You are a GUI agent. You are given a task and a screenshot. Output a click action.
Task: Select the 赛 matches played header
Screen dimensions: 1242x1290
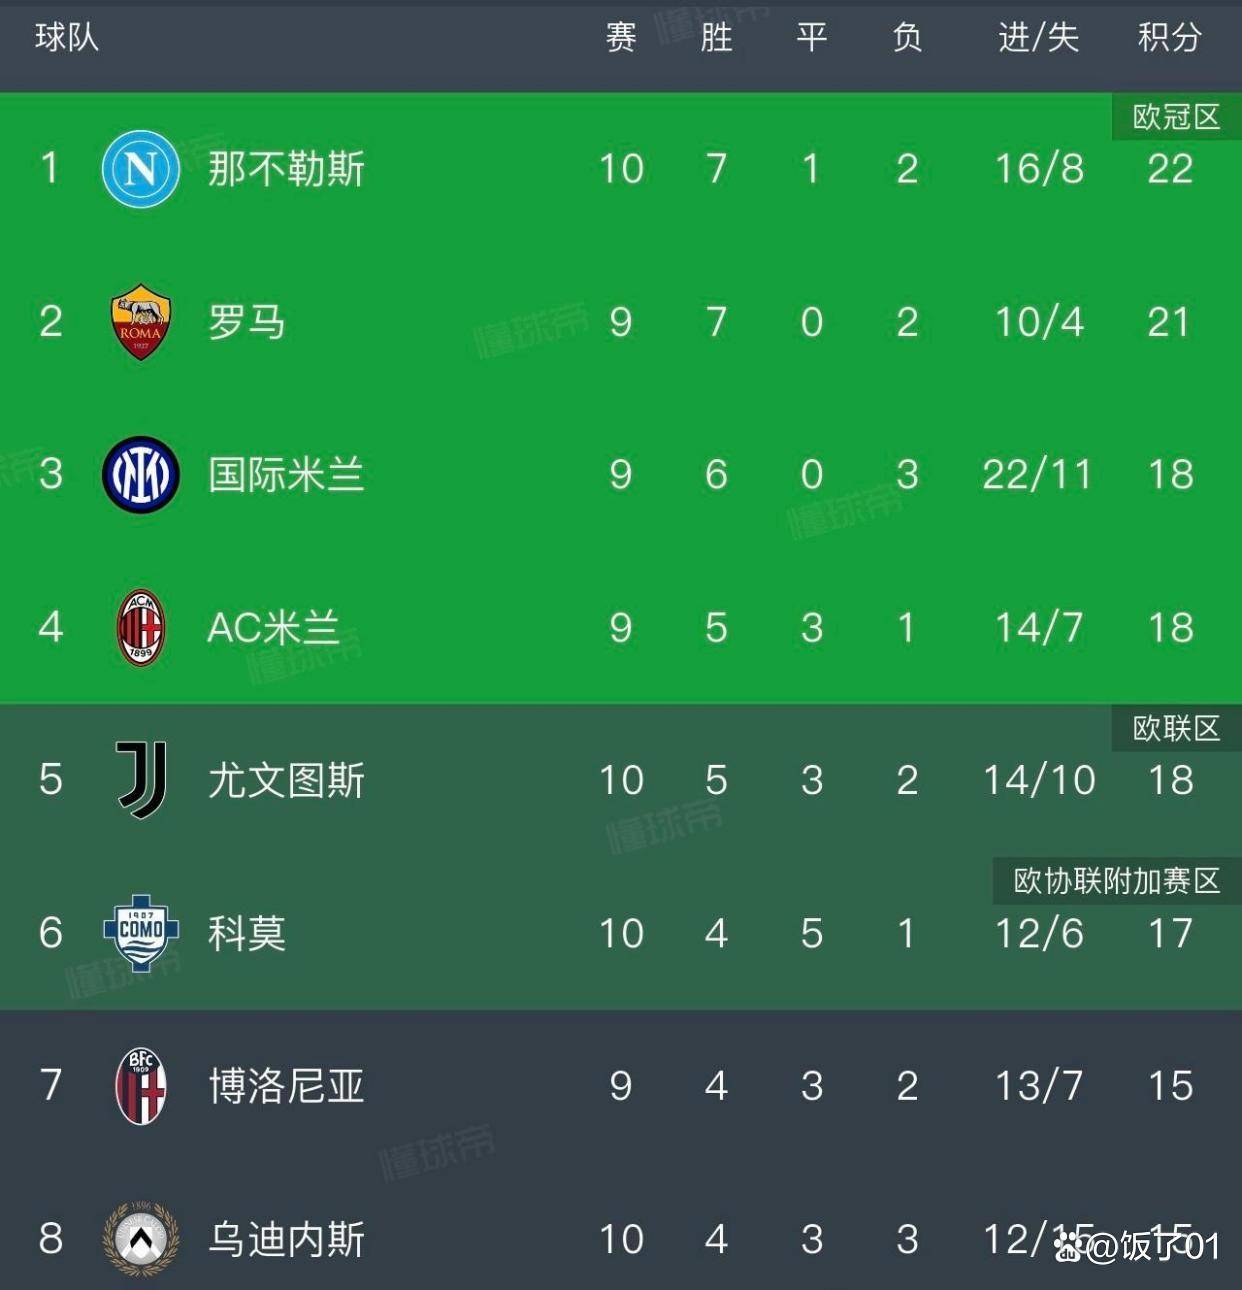621,40
